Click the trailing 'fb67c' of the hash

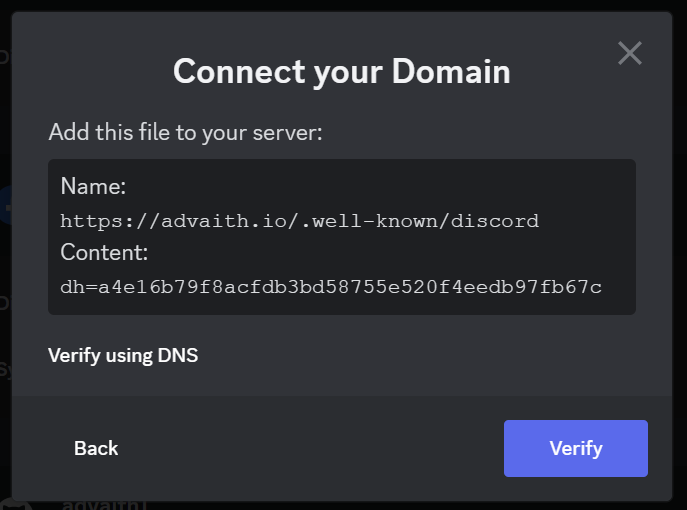(x=571, y=287)
